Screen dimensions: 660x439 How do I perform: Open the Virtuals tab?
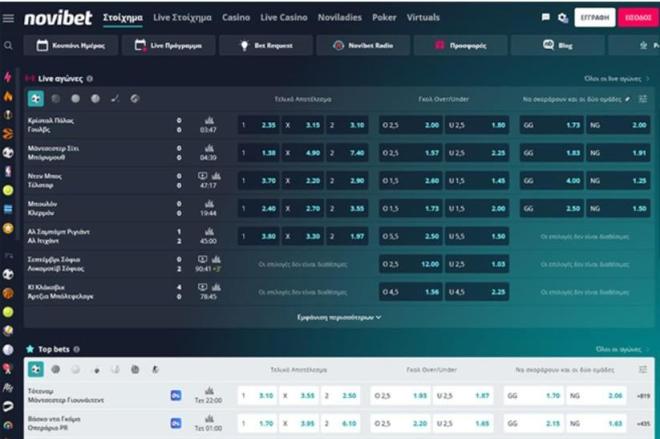click(423, 18)
